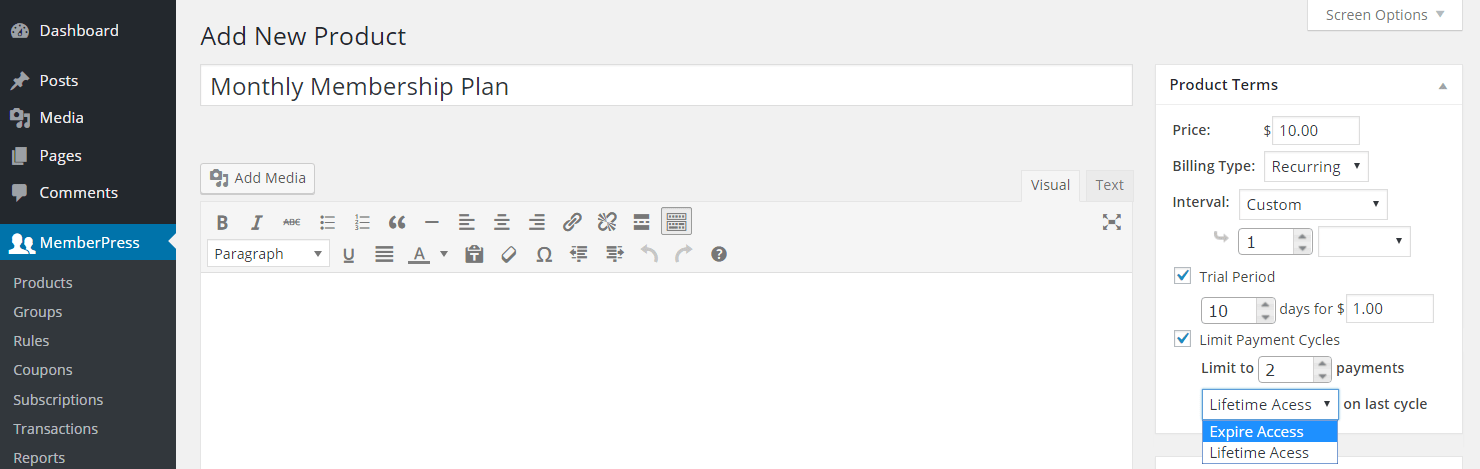Click the Add Media button
Image resolution: width=1480 pixels, height=469 pixels.
pyautogui.click(x=258, y=178)
